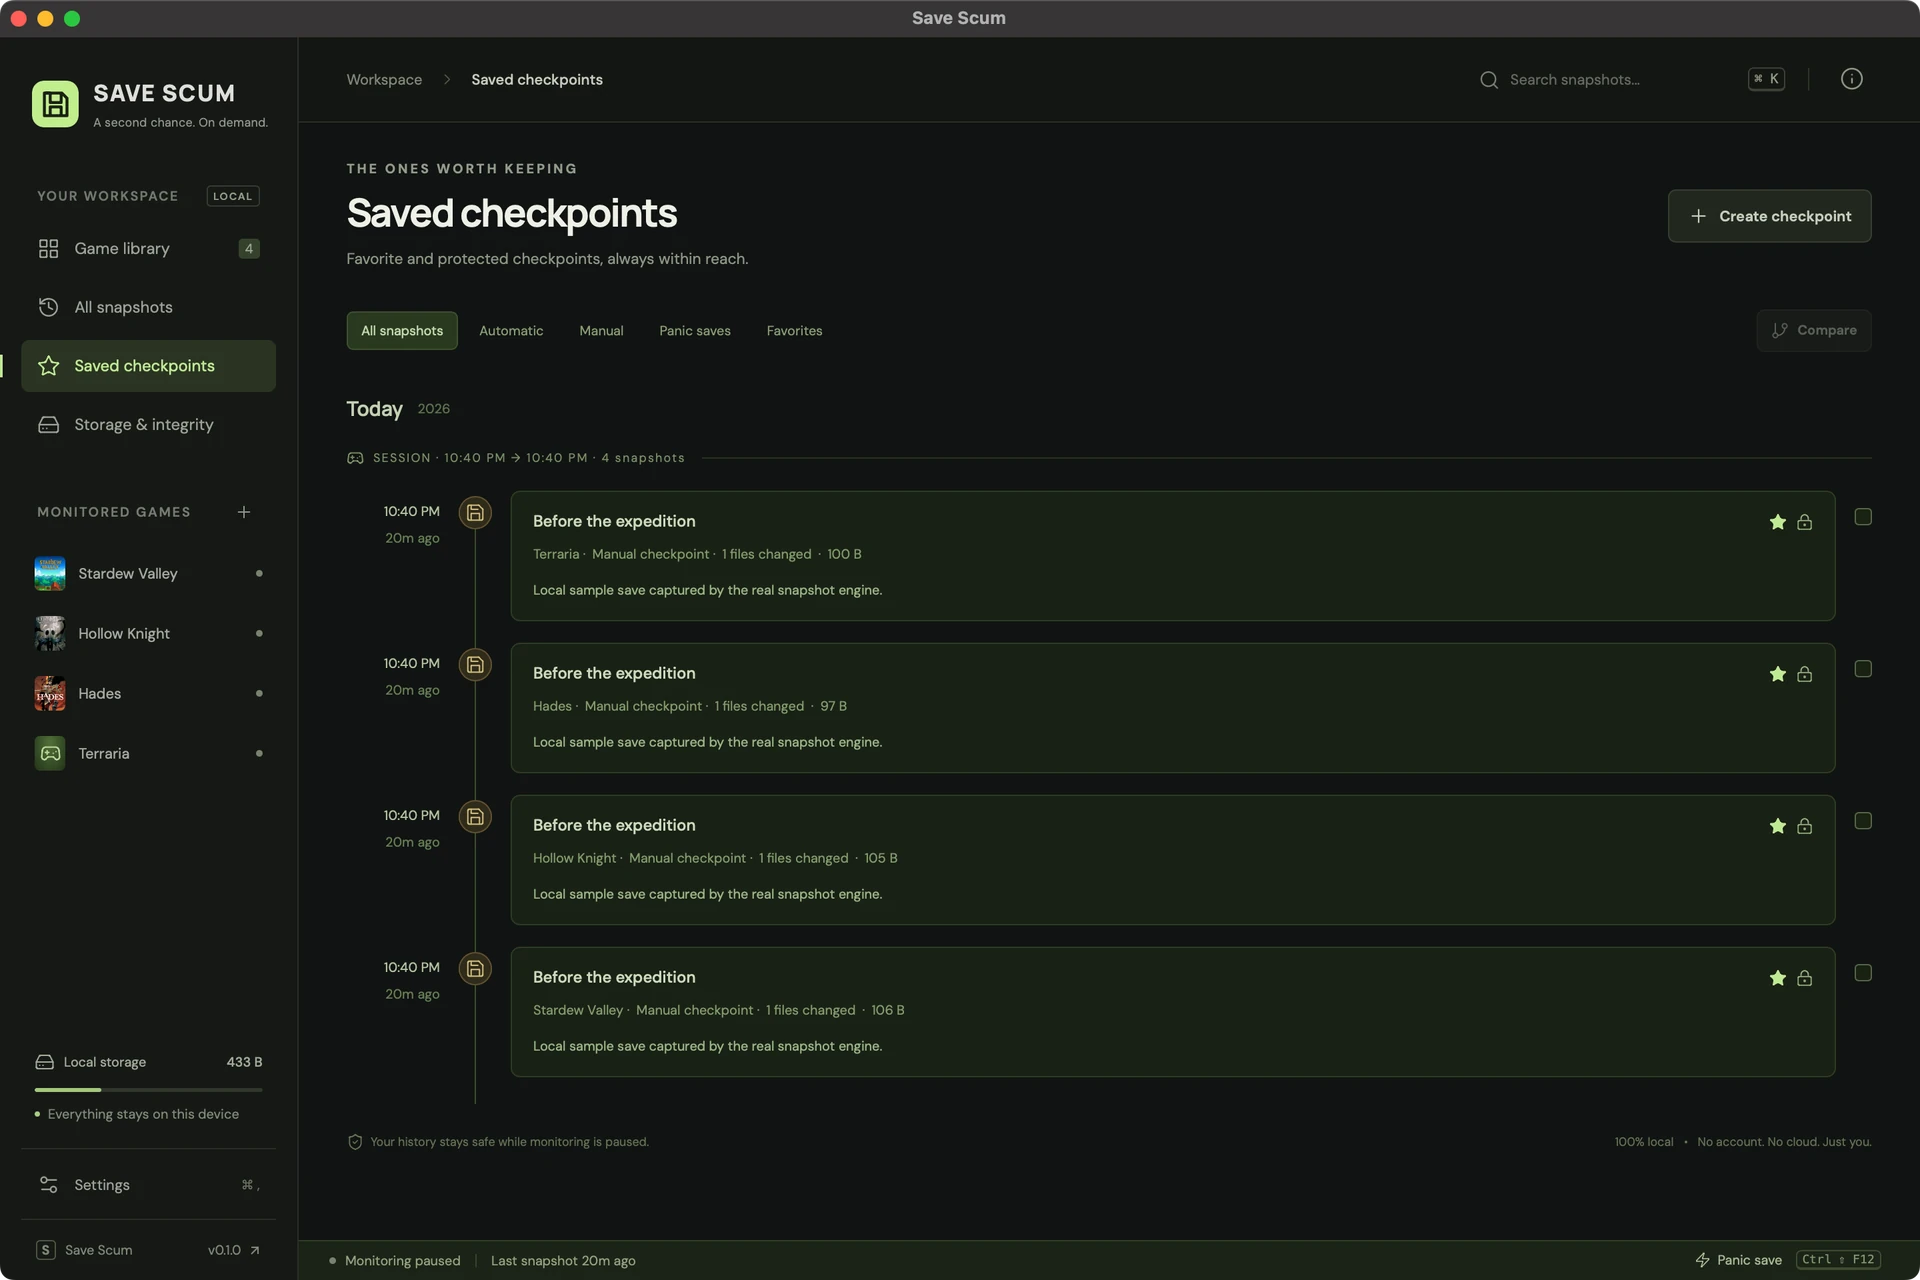Open the Terraria 'Before the expedition' title
The image size is (1920, 1280).
point(614,521)
